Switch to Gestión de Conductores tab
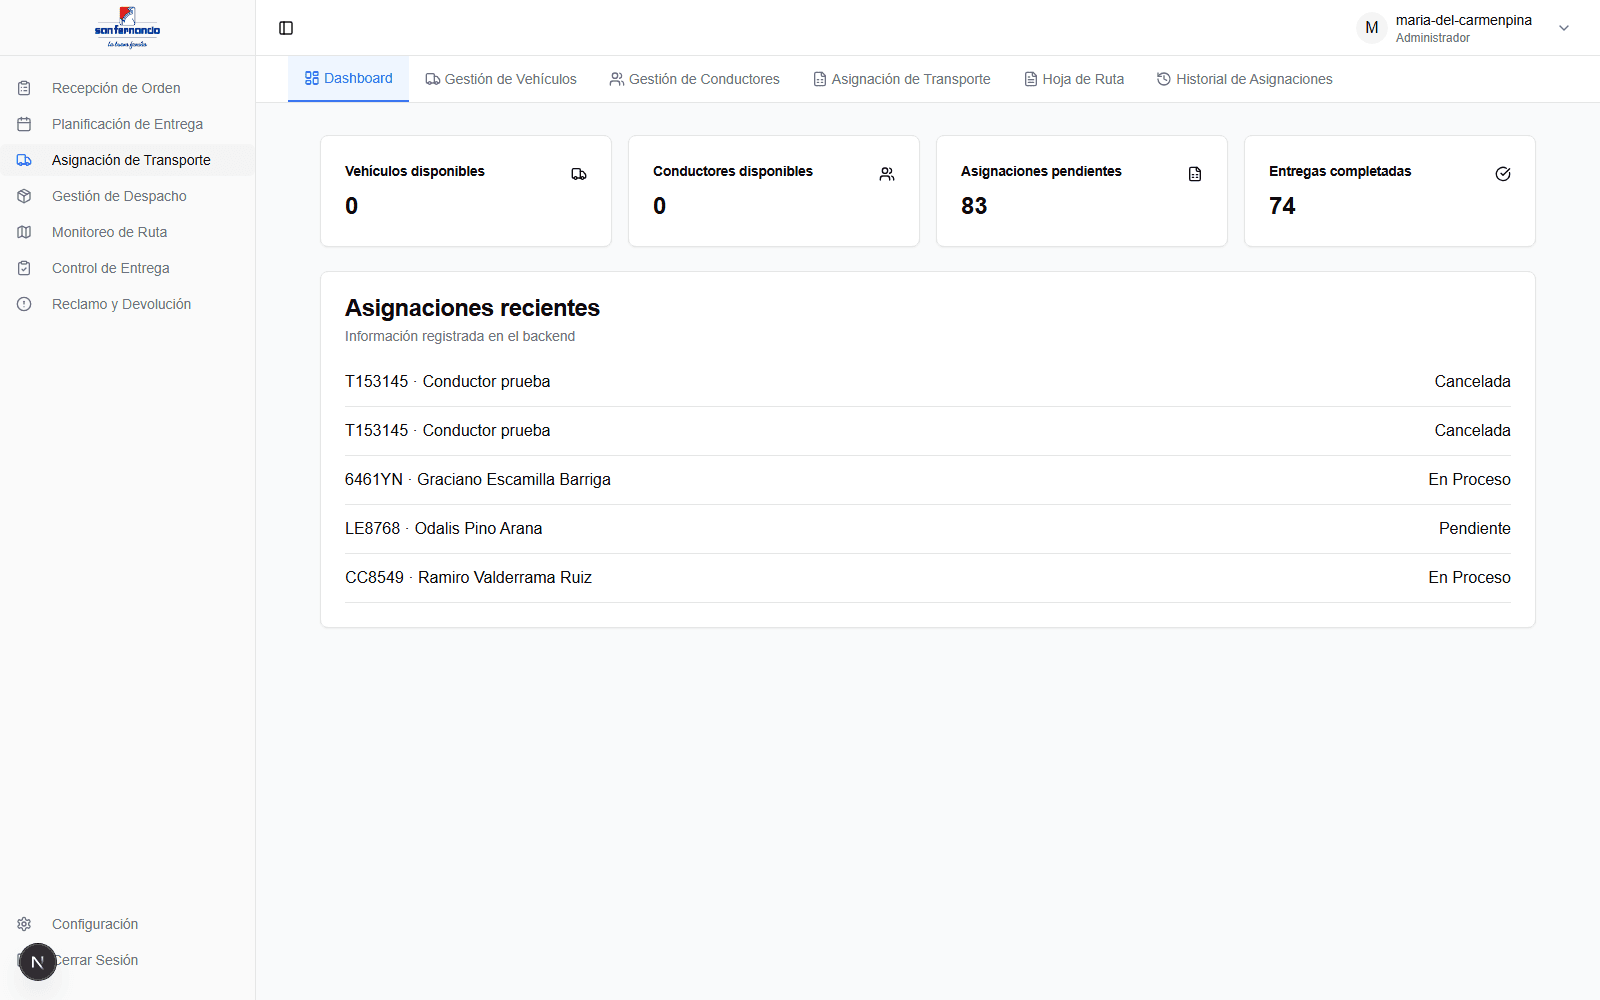 [694, 79]
